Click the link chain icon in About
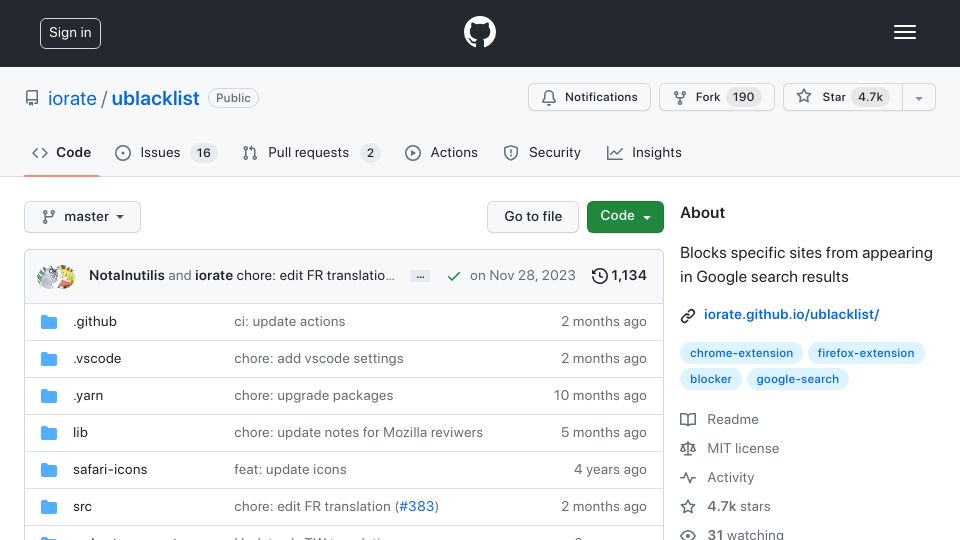Screen dimensions: 960x540 (688, 315)
